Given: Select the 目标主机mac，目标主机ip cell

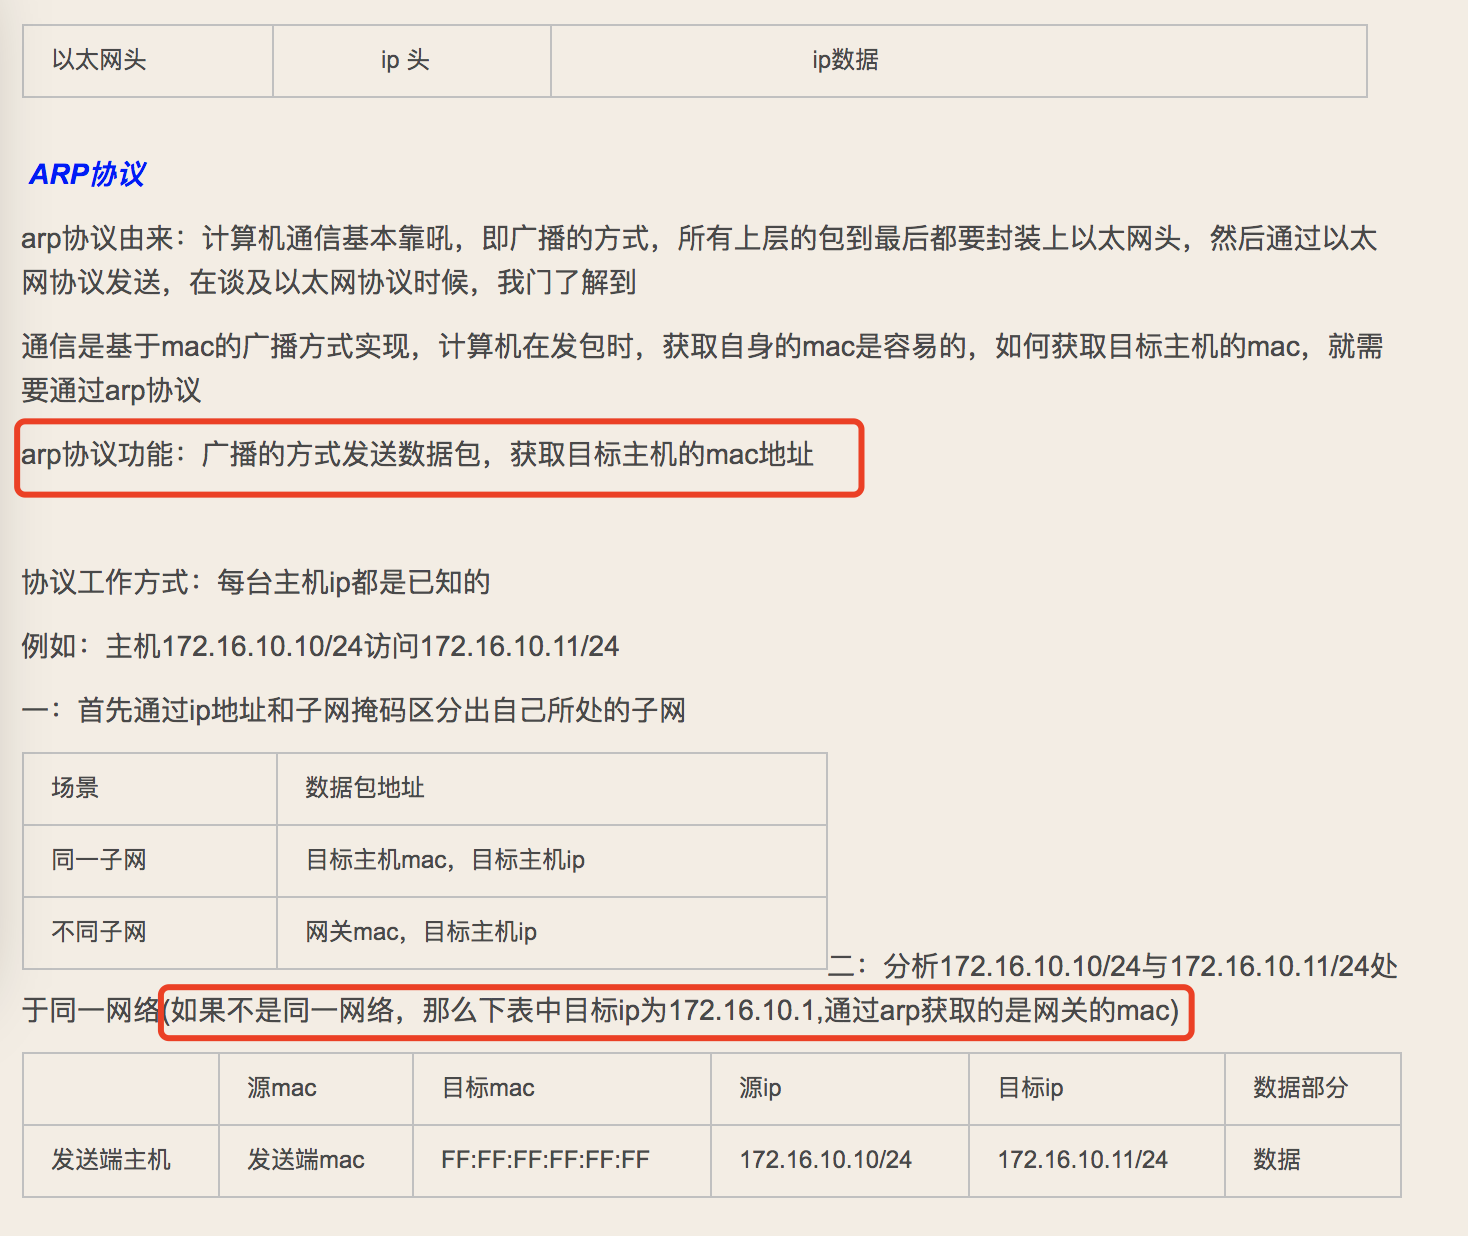Looking at the screenshot, I should tap(446, 860).
